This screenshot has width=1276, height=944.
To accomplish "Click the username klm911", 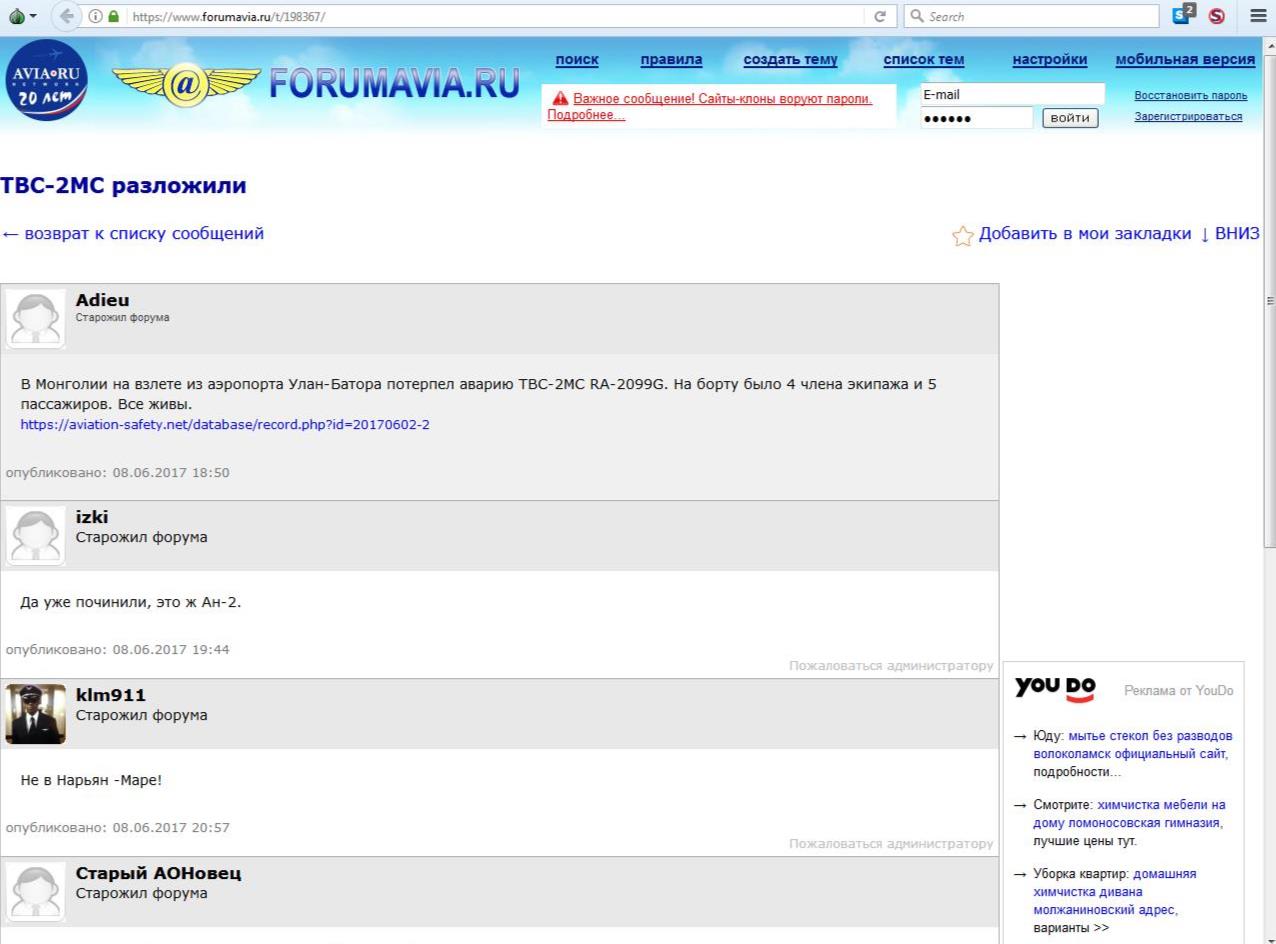I will [x=111, y=695].
